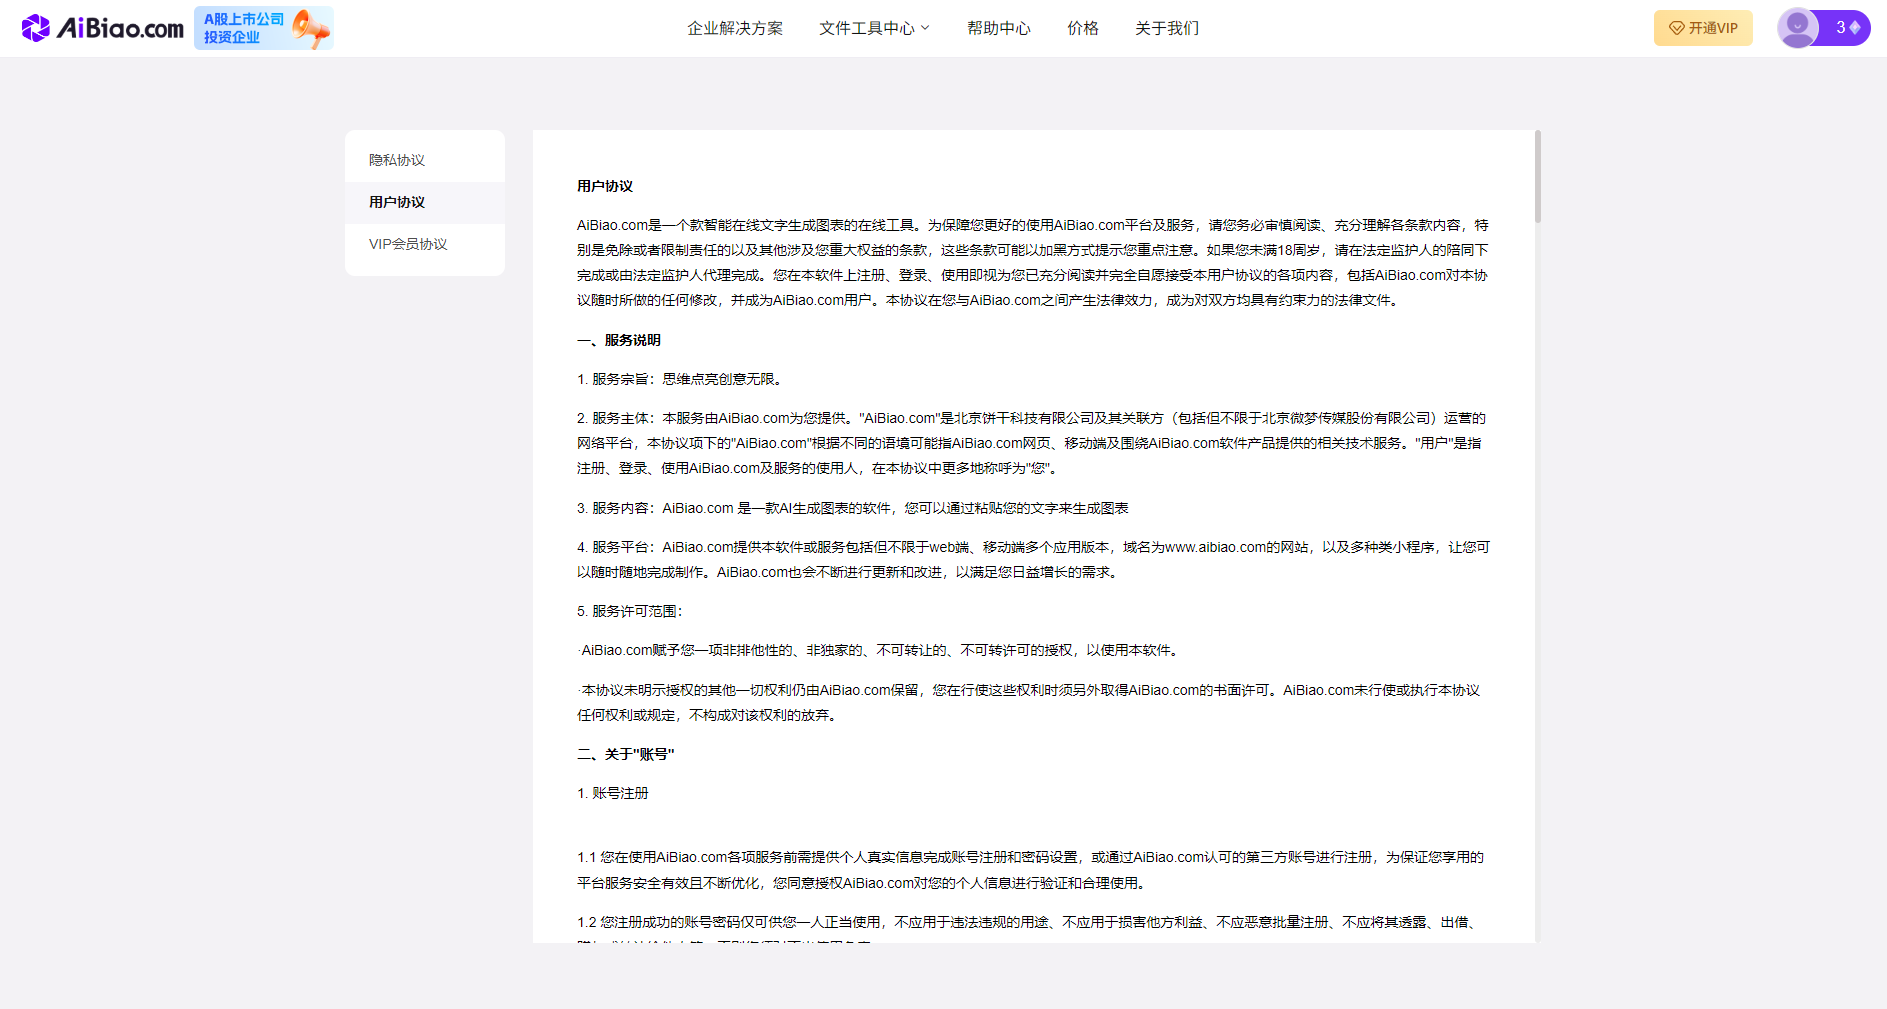Click the text 1. 账号注册

(x=613, y=793)
